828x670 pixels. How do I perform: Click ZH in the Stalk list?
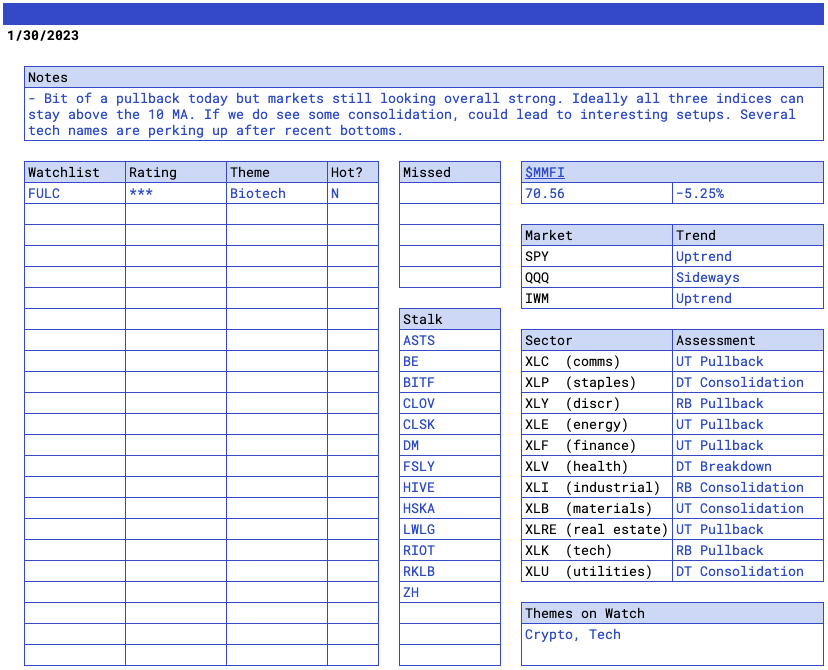(450, 592)
